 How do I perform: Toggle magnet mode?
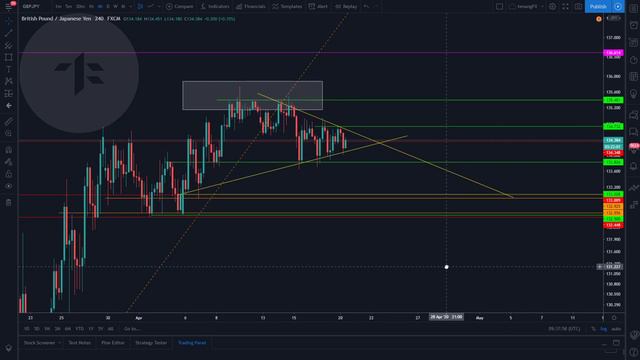(8, 150)
